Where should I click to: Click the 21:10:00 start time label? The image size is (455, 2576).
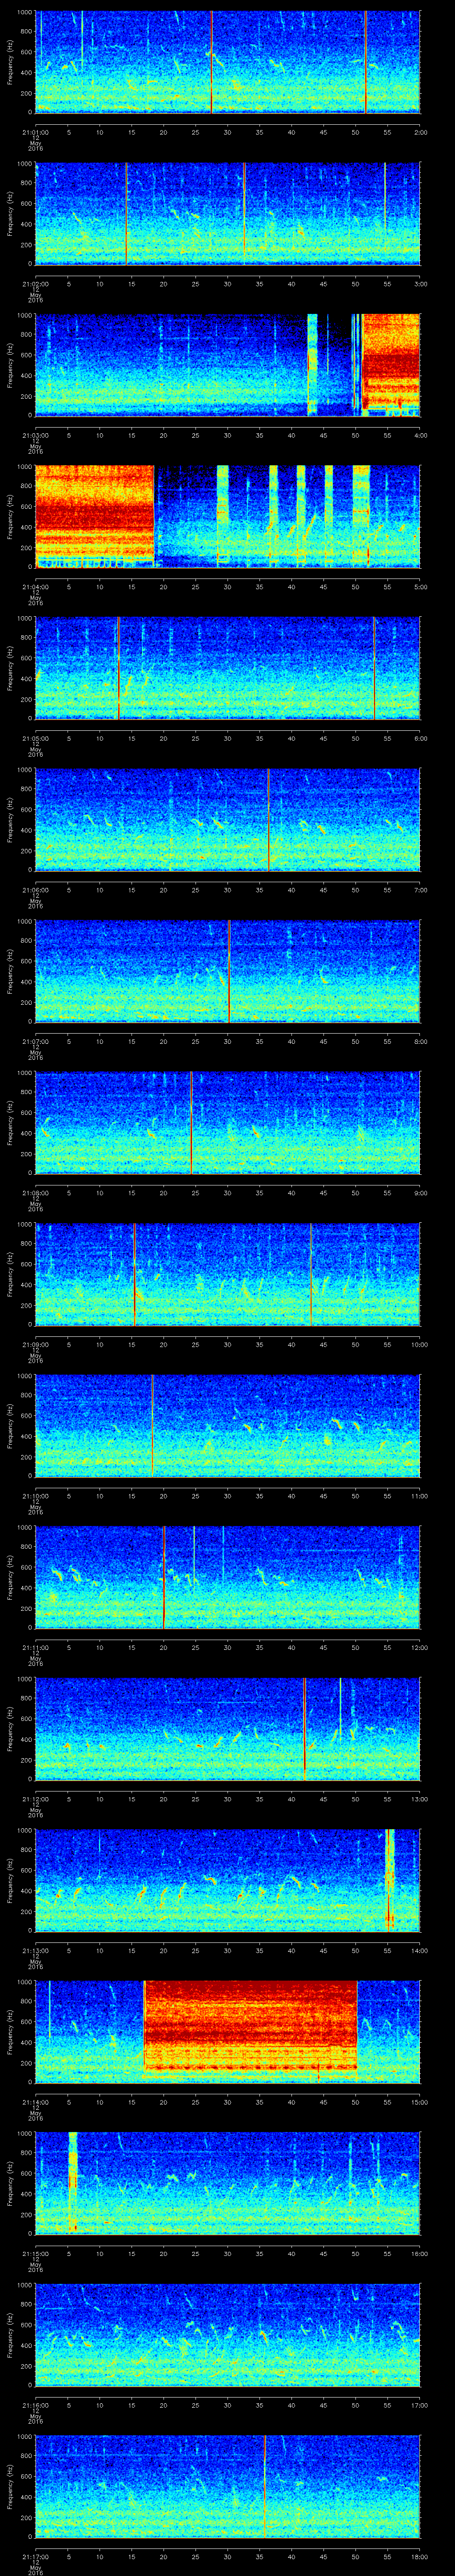click(x=35, y=1496)
